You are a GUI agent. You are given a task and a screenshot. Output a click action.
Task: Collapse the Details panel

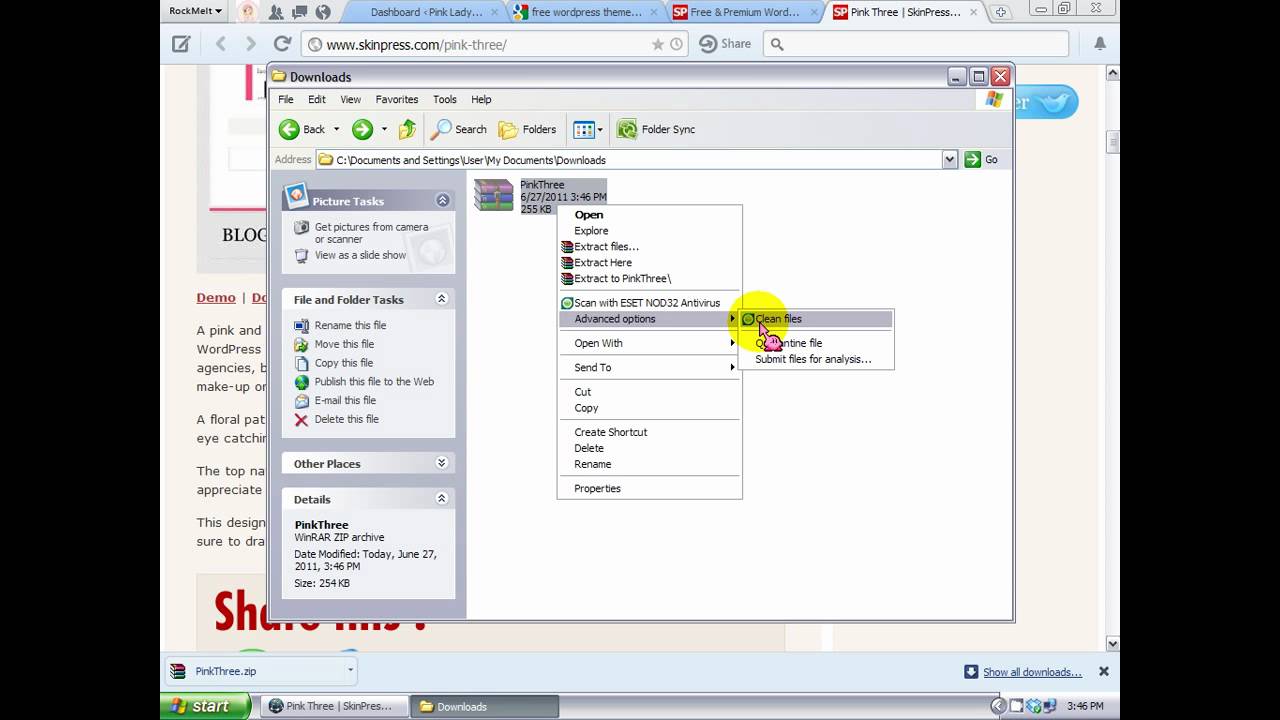[442, 498]
